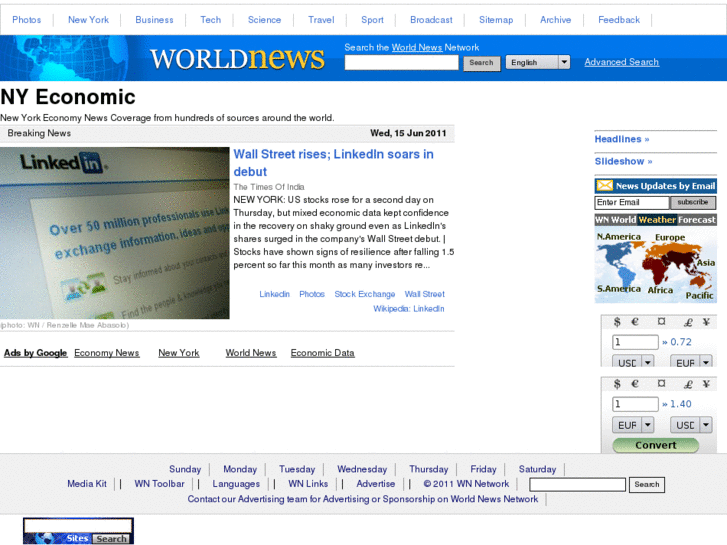Click the Ads by Google label

(36, 353)
